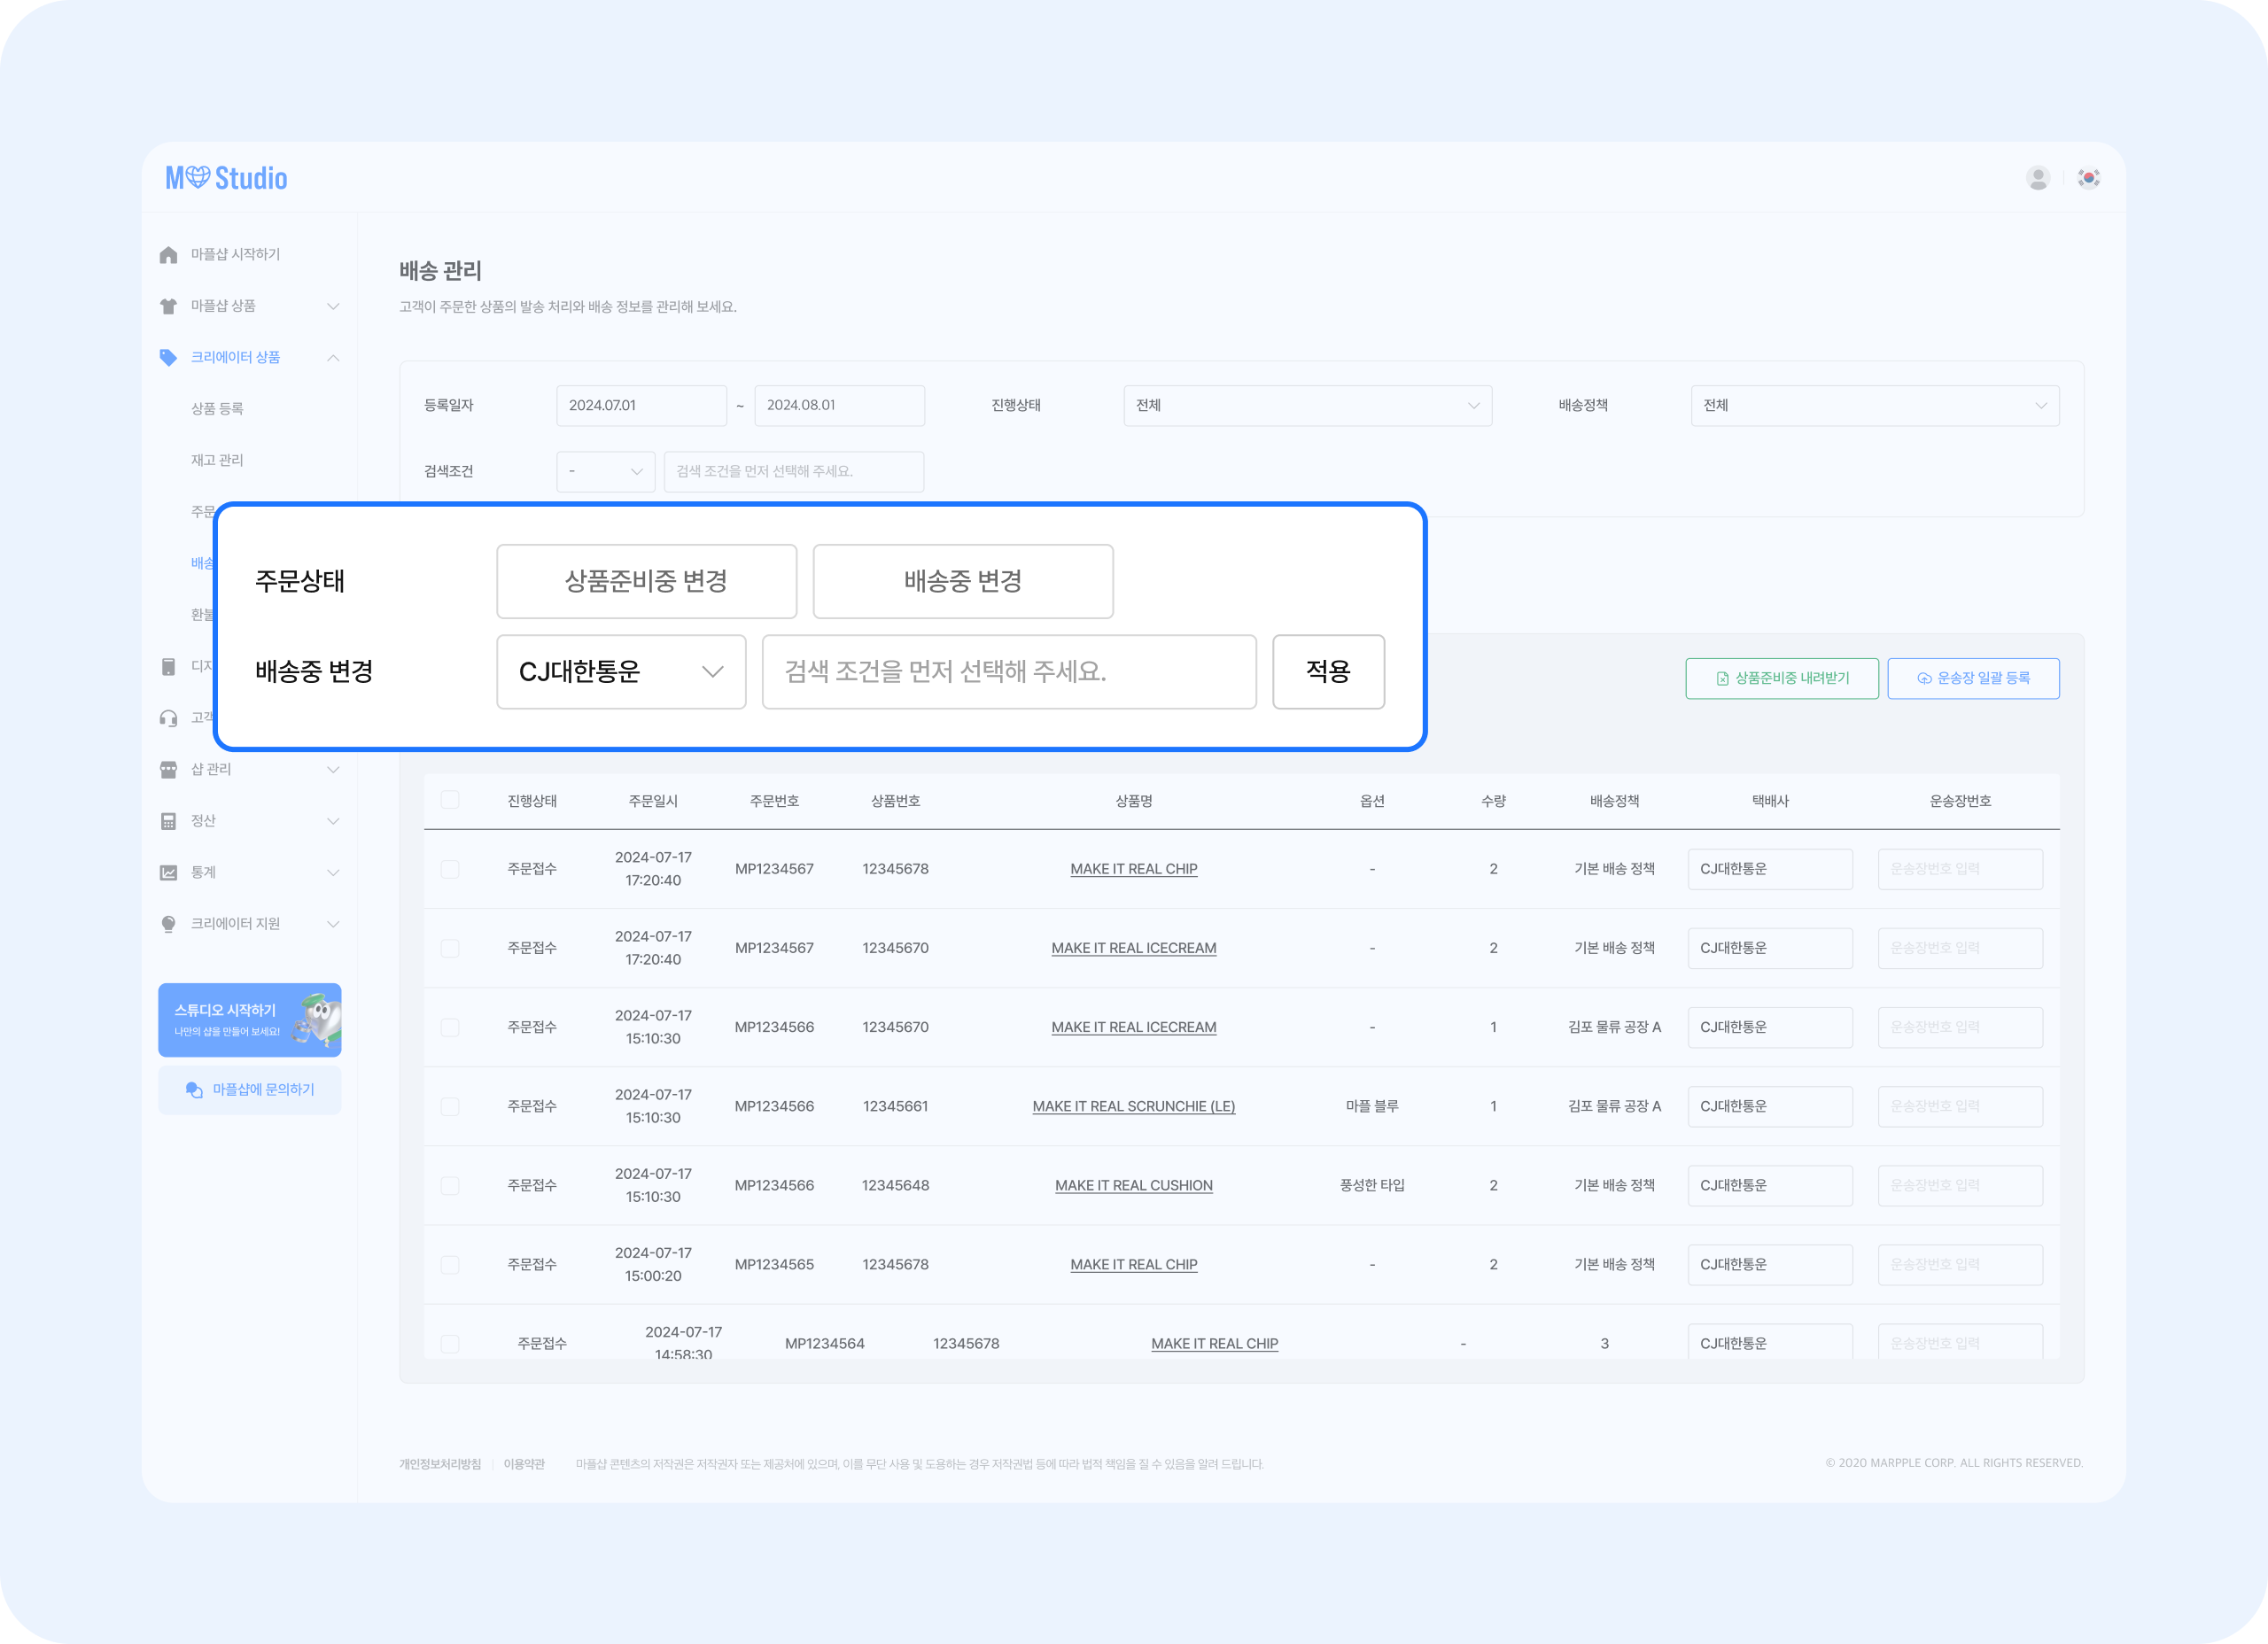Image resolution: width=2268 pixels, height=1644 pixels.
Task: Click the tag icon for 크리에이터 상품
Action: [x=168, y=358]
